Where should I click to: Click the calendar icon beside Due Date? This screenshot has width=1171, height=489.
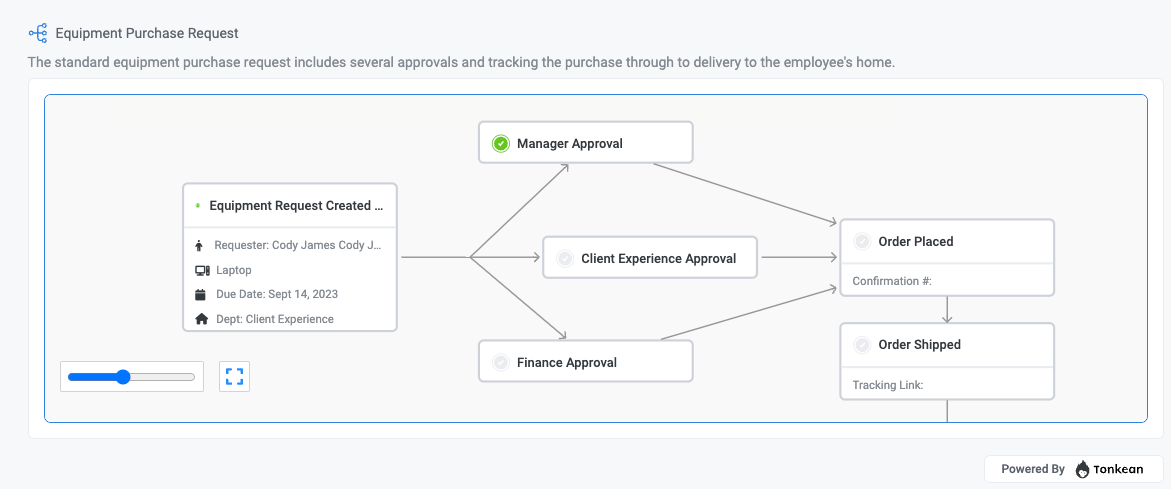click(201, 295)
